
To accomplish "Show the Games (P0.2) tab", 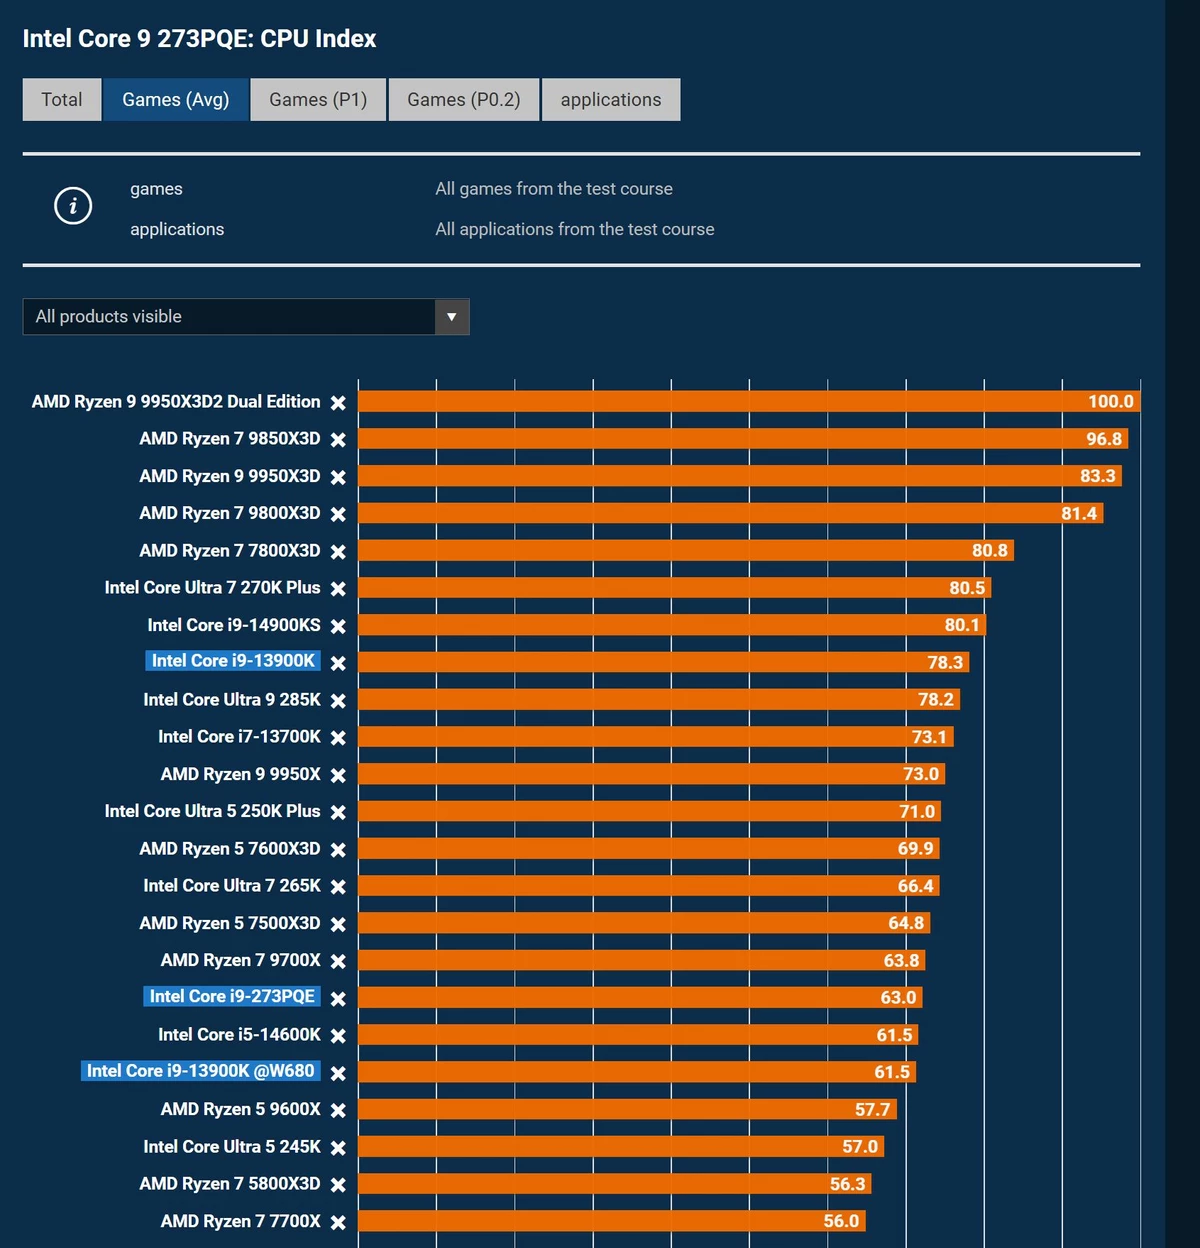I will tap(464, 100).
